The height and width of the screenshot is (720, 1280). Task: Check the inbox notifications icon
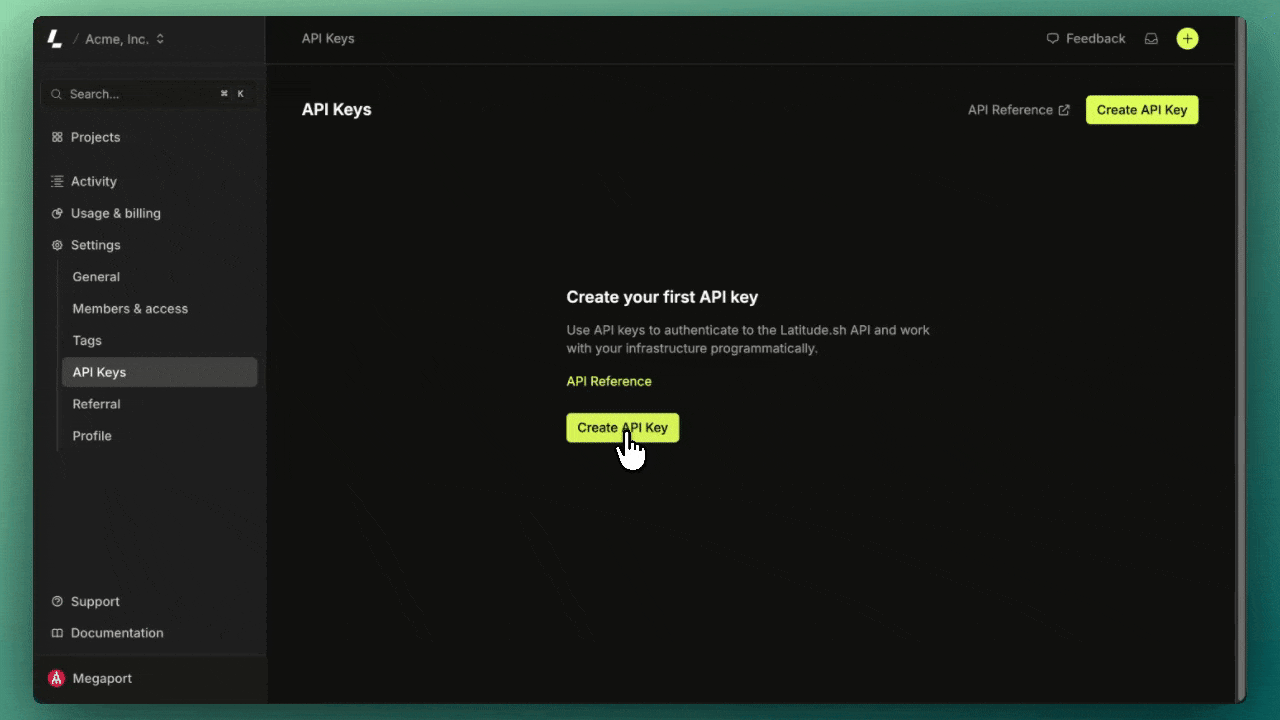pyautogui.click(x=1151, y=38)
